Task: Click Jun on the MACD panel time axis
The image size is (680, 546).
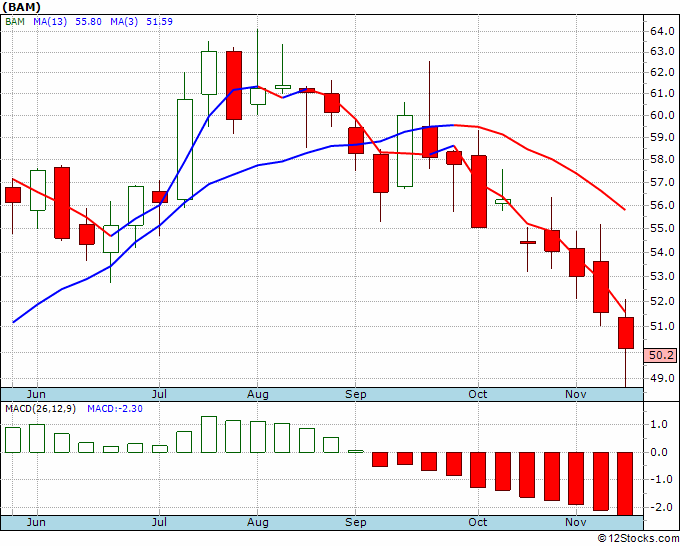Action: 36,522
